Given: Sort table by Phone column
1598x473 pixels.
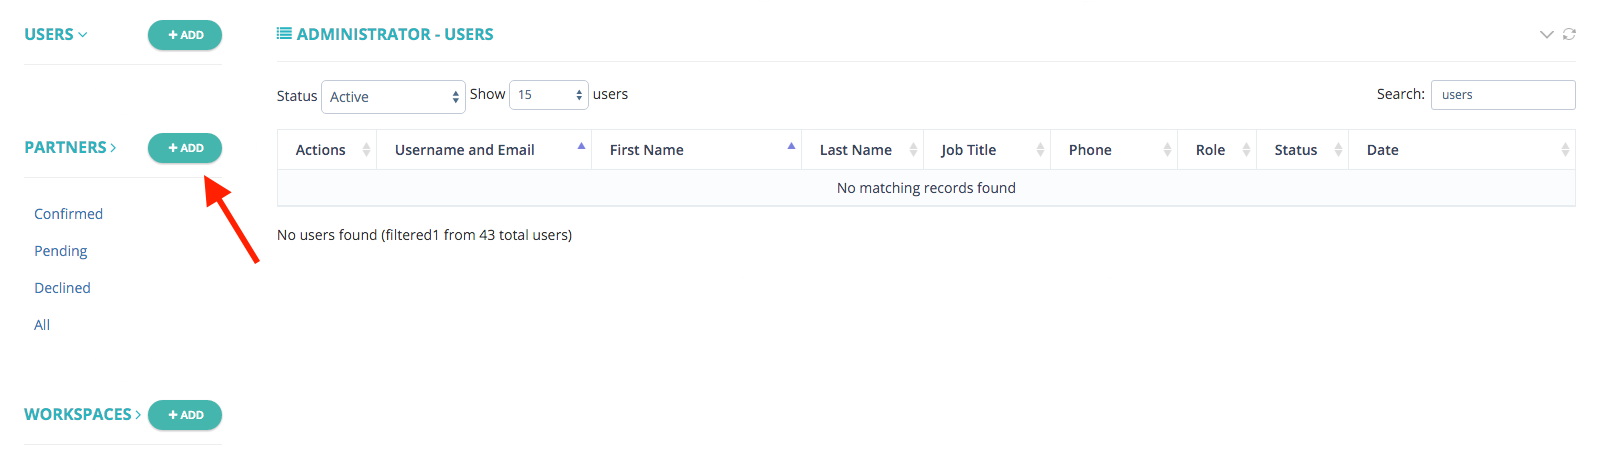Looking at the screenshot, I should point(1114,150).
